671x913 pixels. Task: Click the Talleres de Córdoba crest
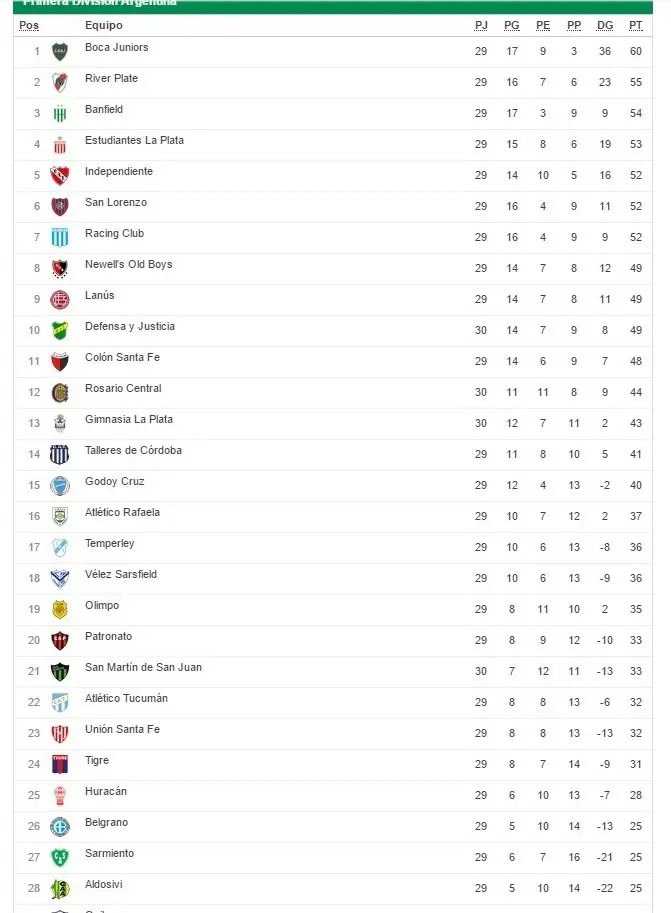pyautogui.click(x=60, y=455)
